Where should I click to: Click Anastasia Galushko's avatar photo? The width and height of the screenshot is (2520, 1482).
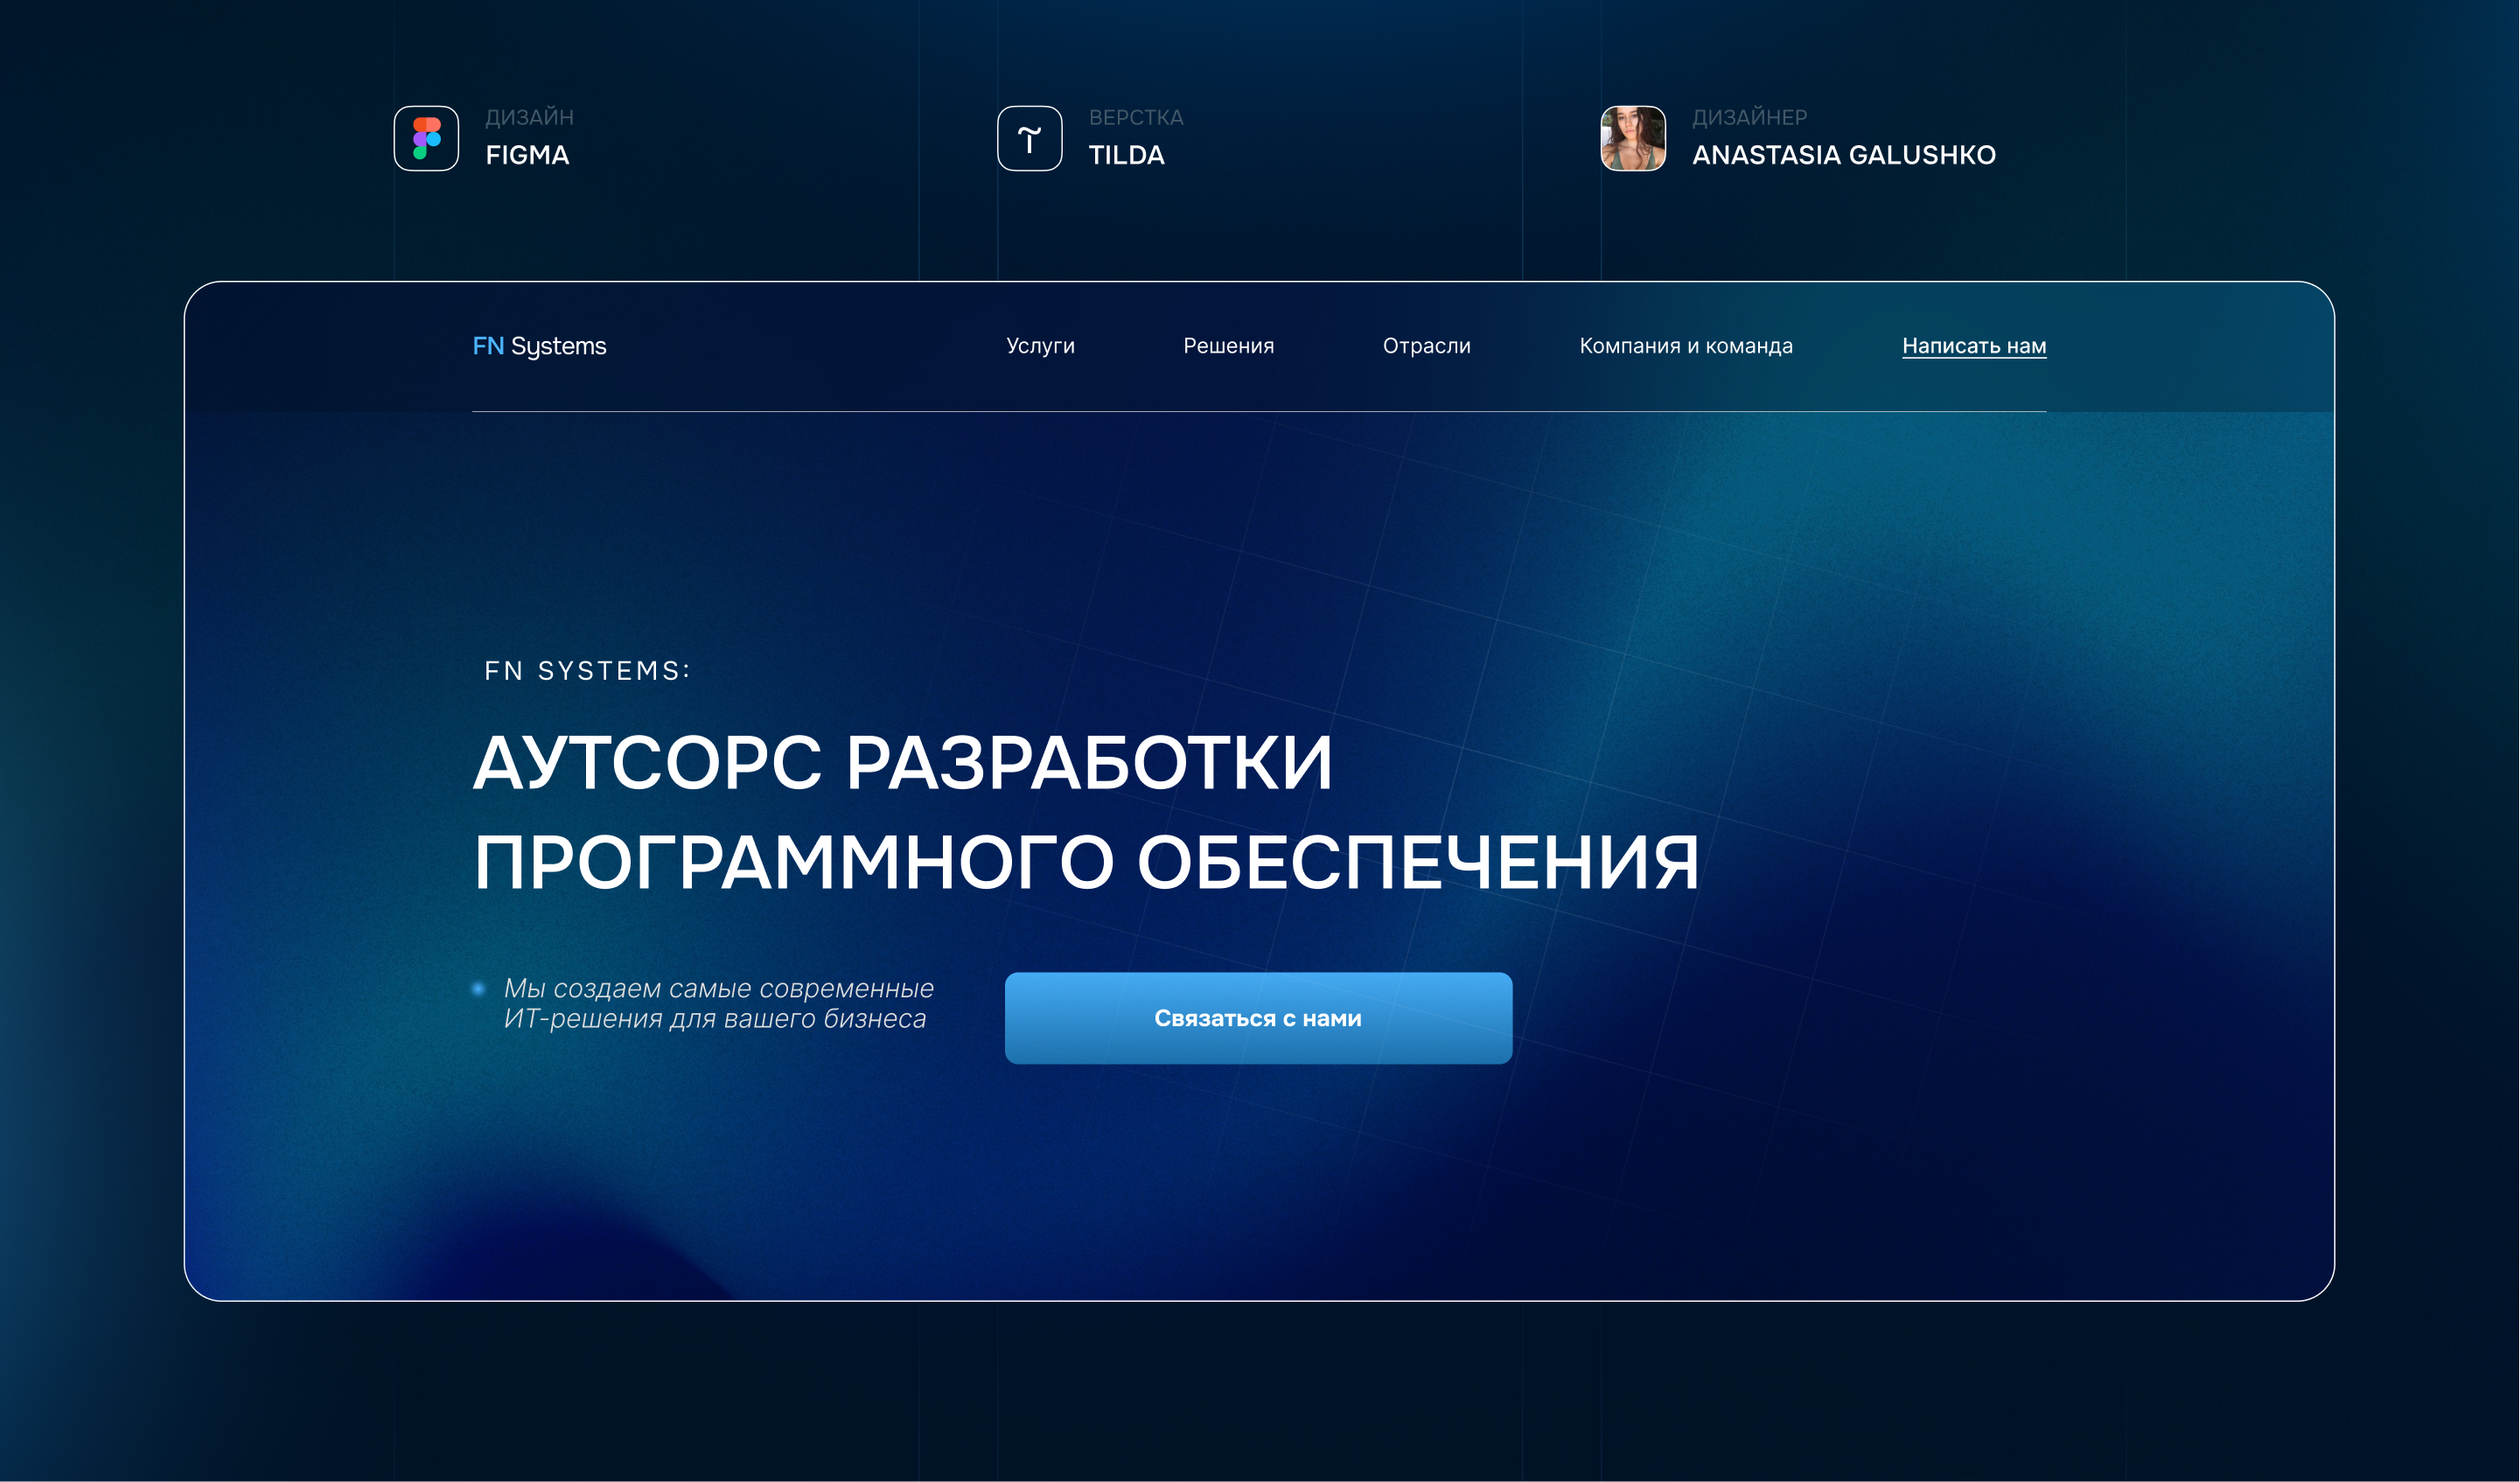pos(1632,138)
